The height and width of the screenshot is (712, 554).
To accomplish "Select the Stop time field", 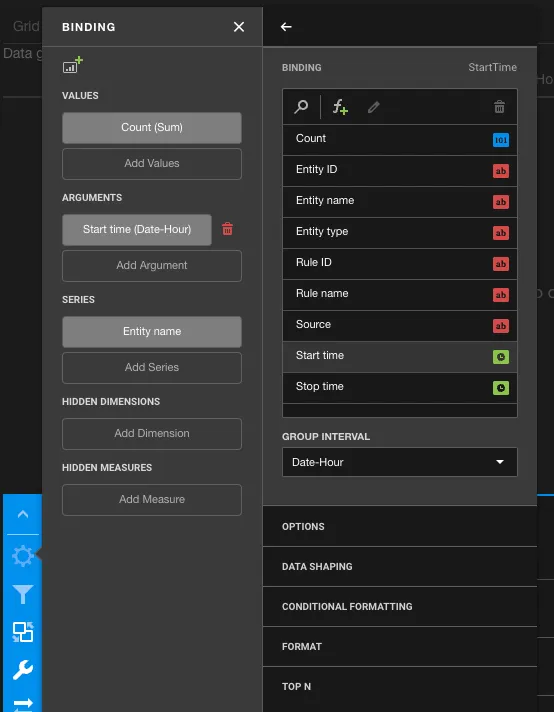I will pyautogui.click(x=400, y=387).
